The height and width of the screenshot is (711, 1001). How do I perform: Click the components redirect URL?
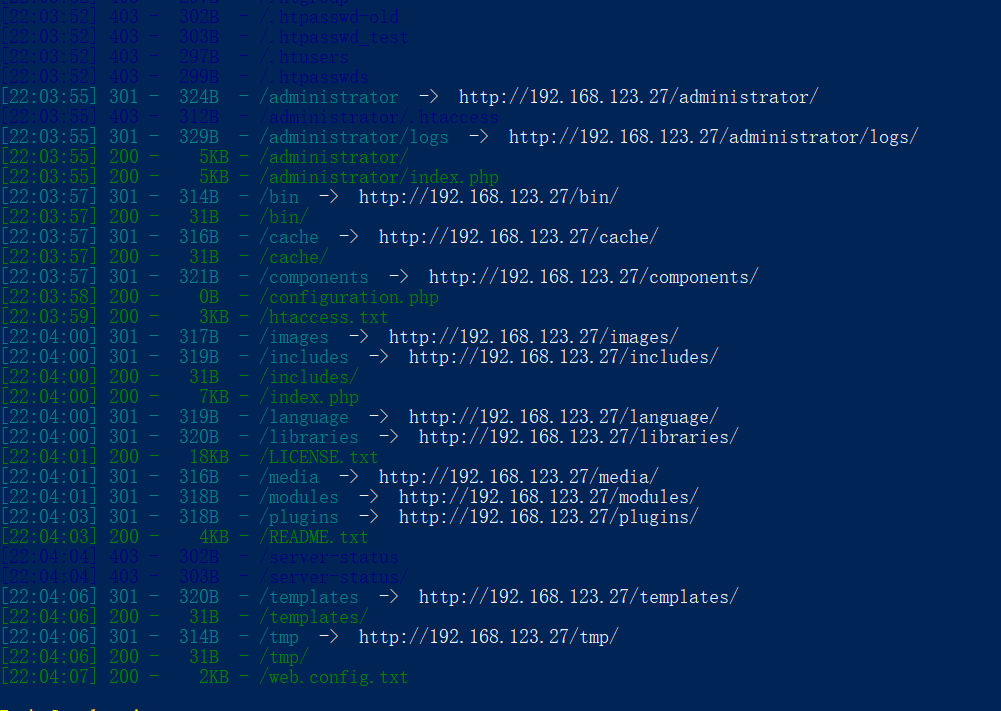[594, 278]
